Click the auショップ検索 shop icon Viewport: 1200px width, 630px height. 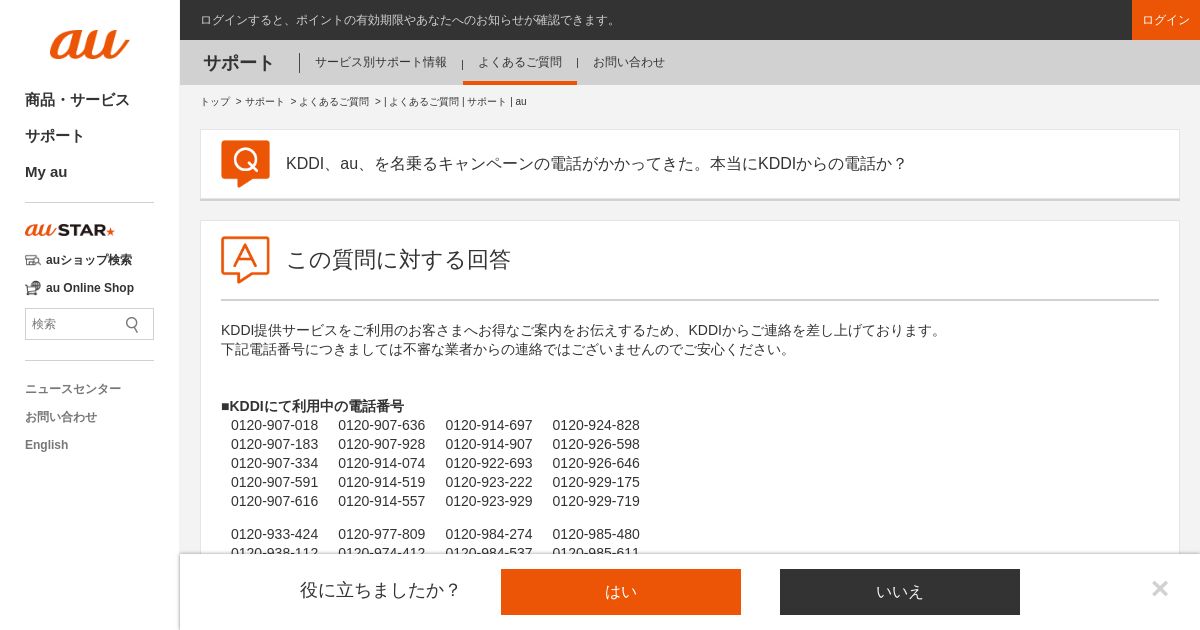pos(33,260)
